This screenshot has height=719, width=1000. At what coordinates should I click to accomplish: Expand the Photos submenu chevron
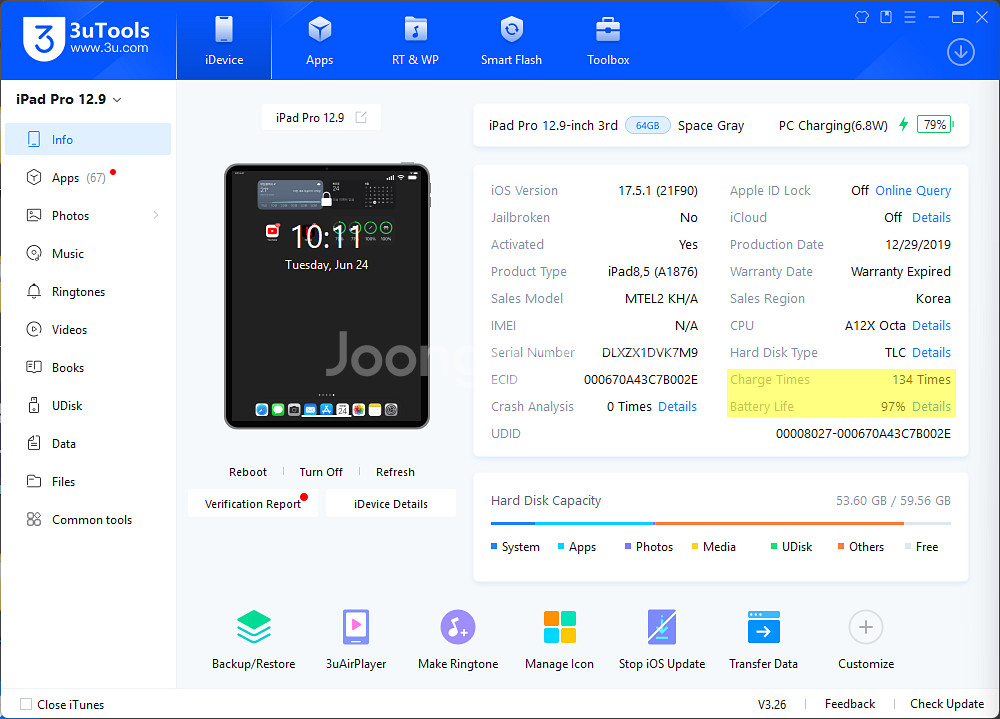pos(156,216)
